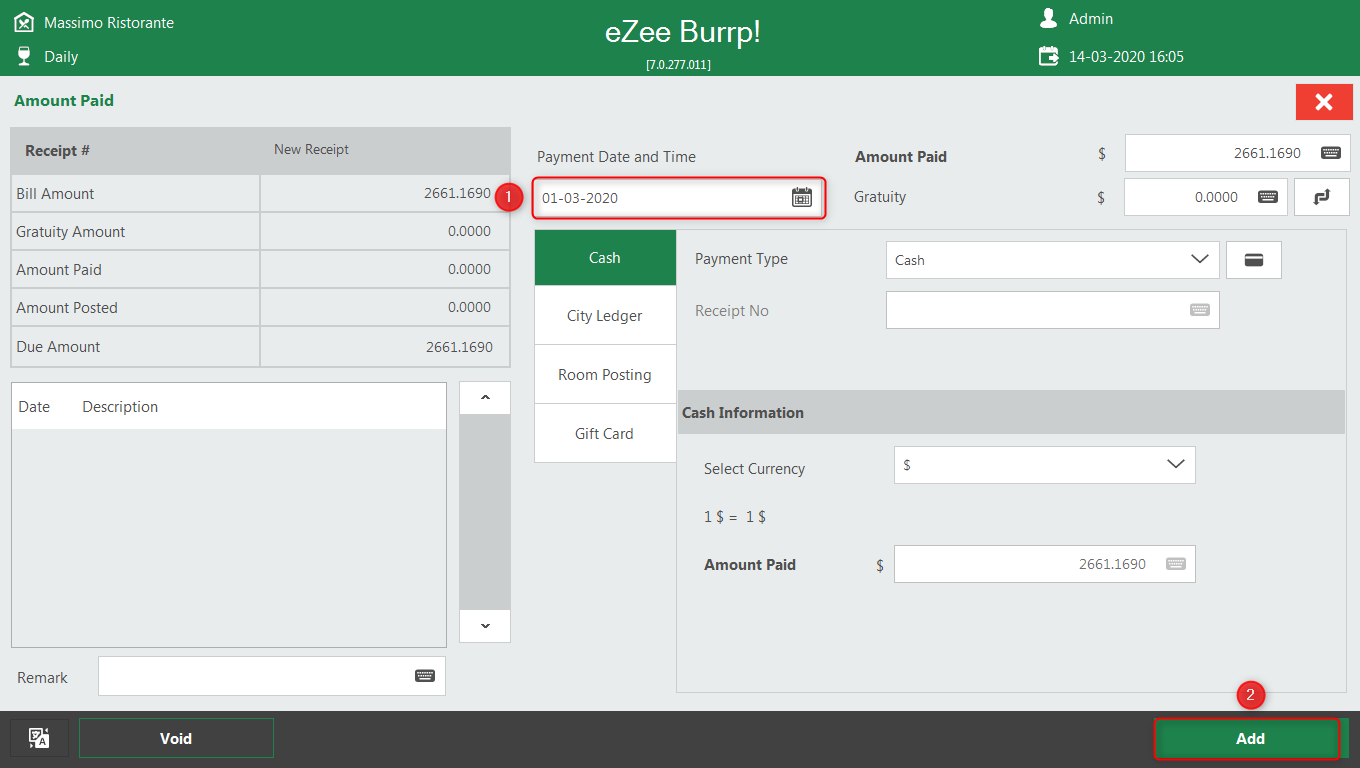Image resolution: width=1360 pixels, height=768 pixels.
Task: Click the Cash Information section header
Action: (1011, 412)
